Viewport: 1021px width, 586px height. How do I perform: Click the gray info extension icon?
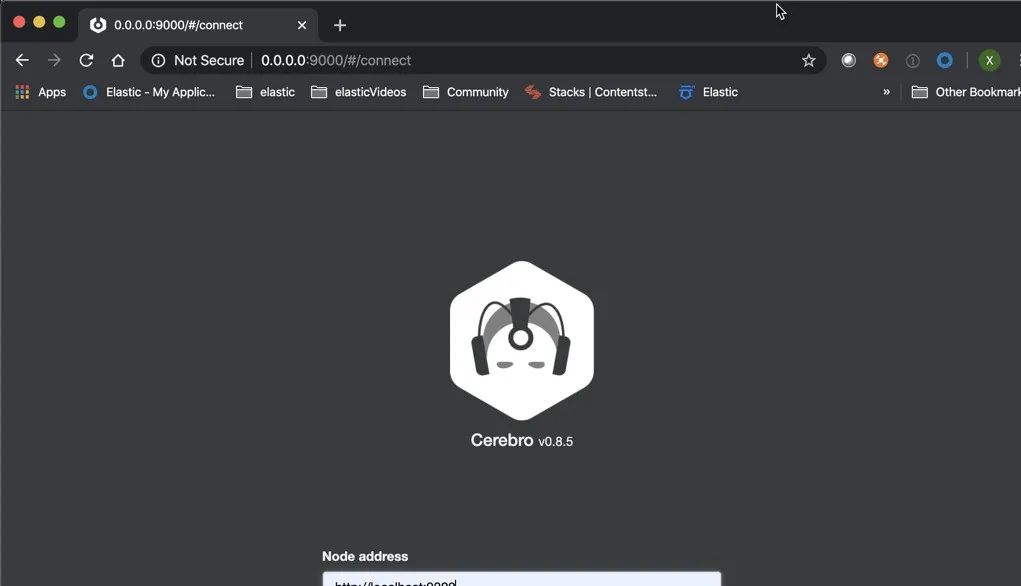point(912,60)
